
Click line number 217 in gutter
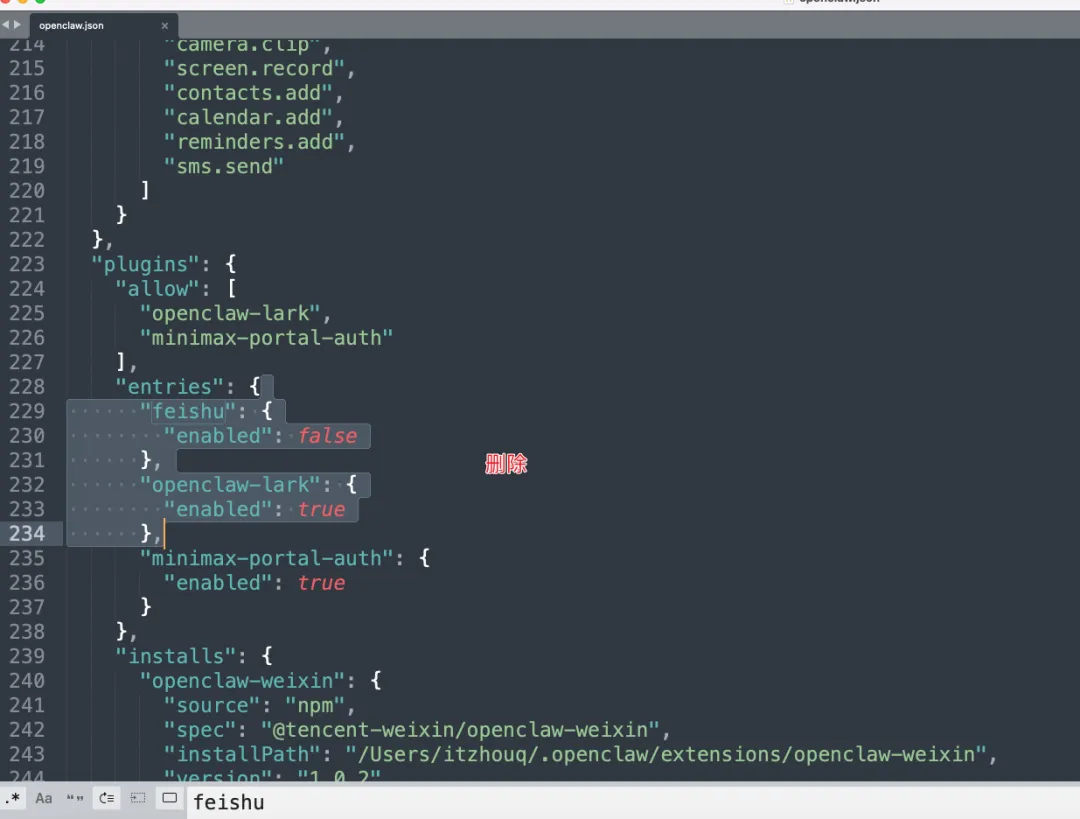click(27, 118)
